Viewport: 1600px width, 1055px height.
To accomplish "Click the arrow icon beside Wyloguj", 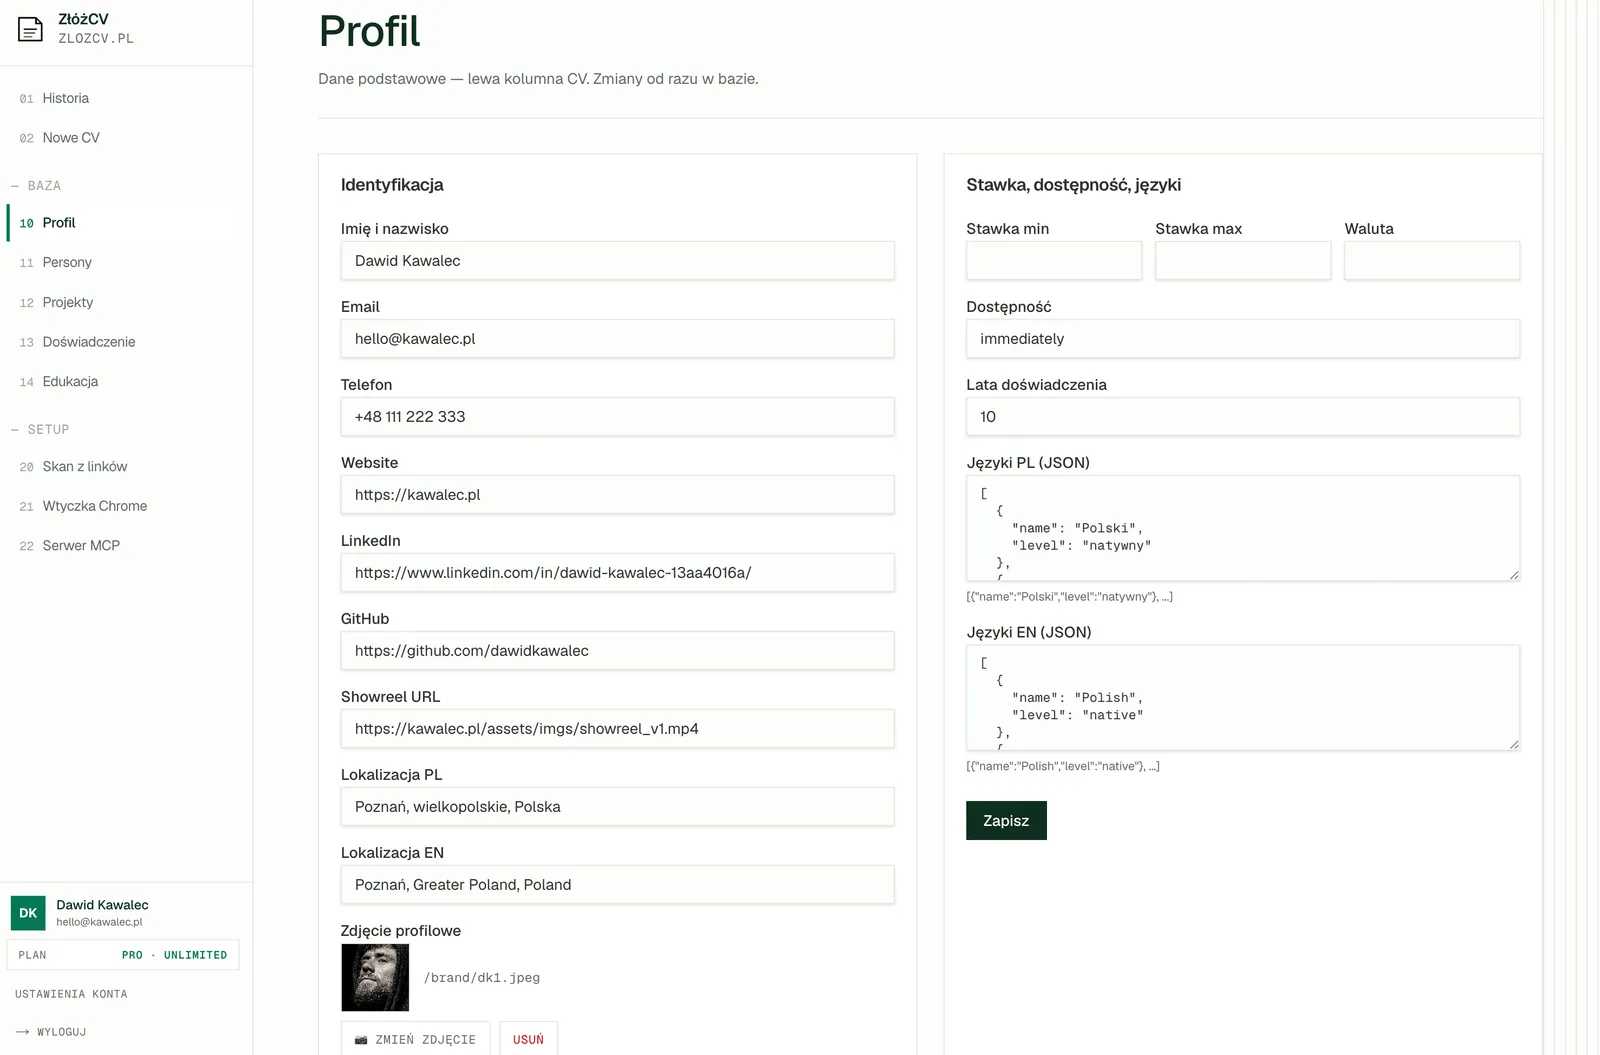I will coord(22,1032).
